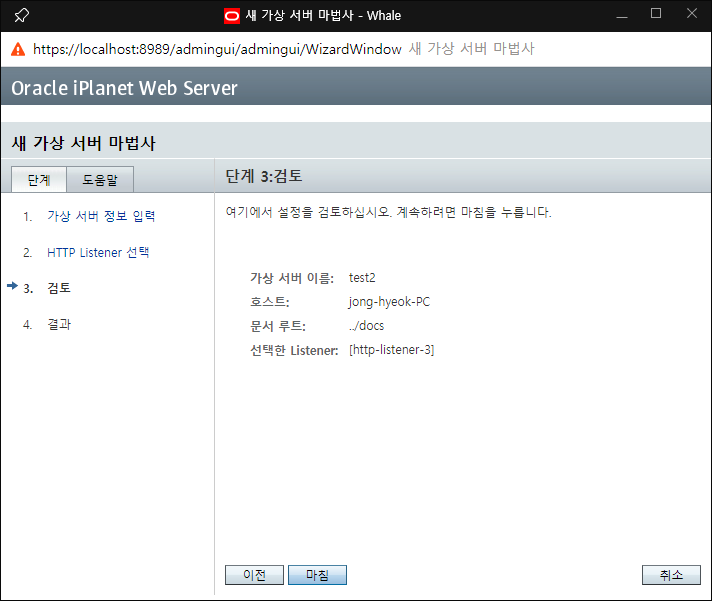The width and height of the screenshot is (712, 601).
Task: Switch to the 단계 tab
Action: [39, 180]
